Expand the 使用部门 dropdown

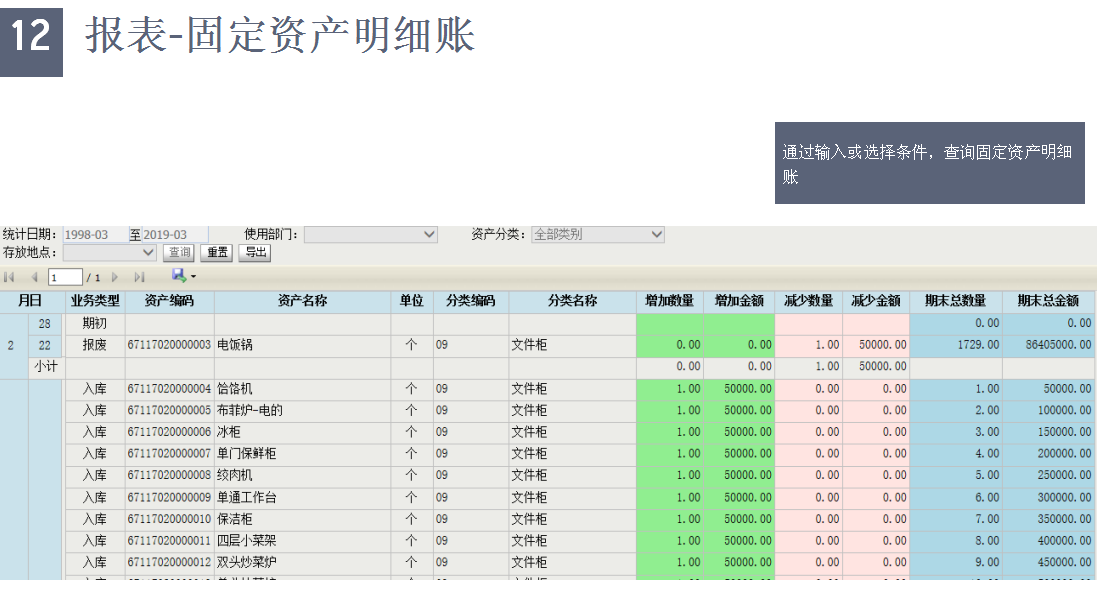[x=429, y=234]
